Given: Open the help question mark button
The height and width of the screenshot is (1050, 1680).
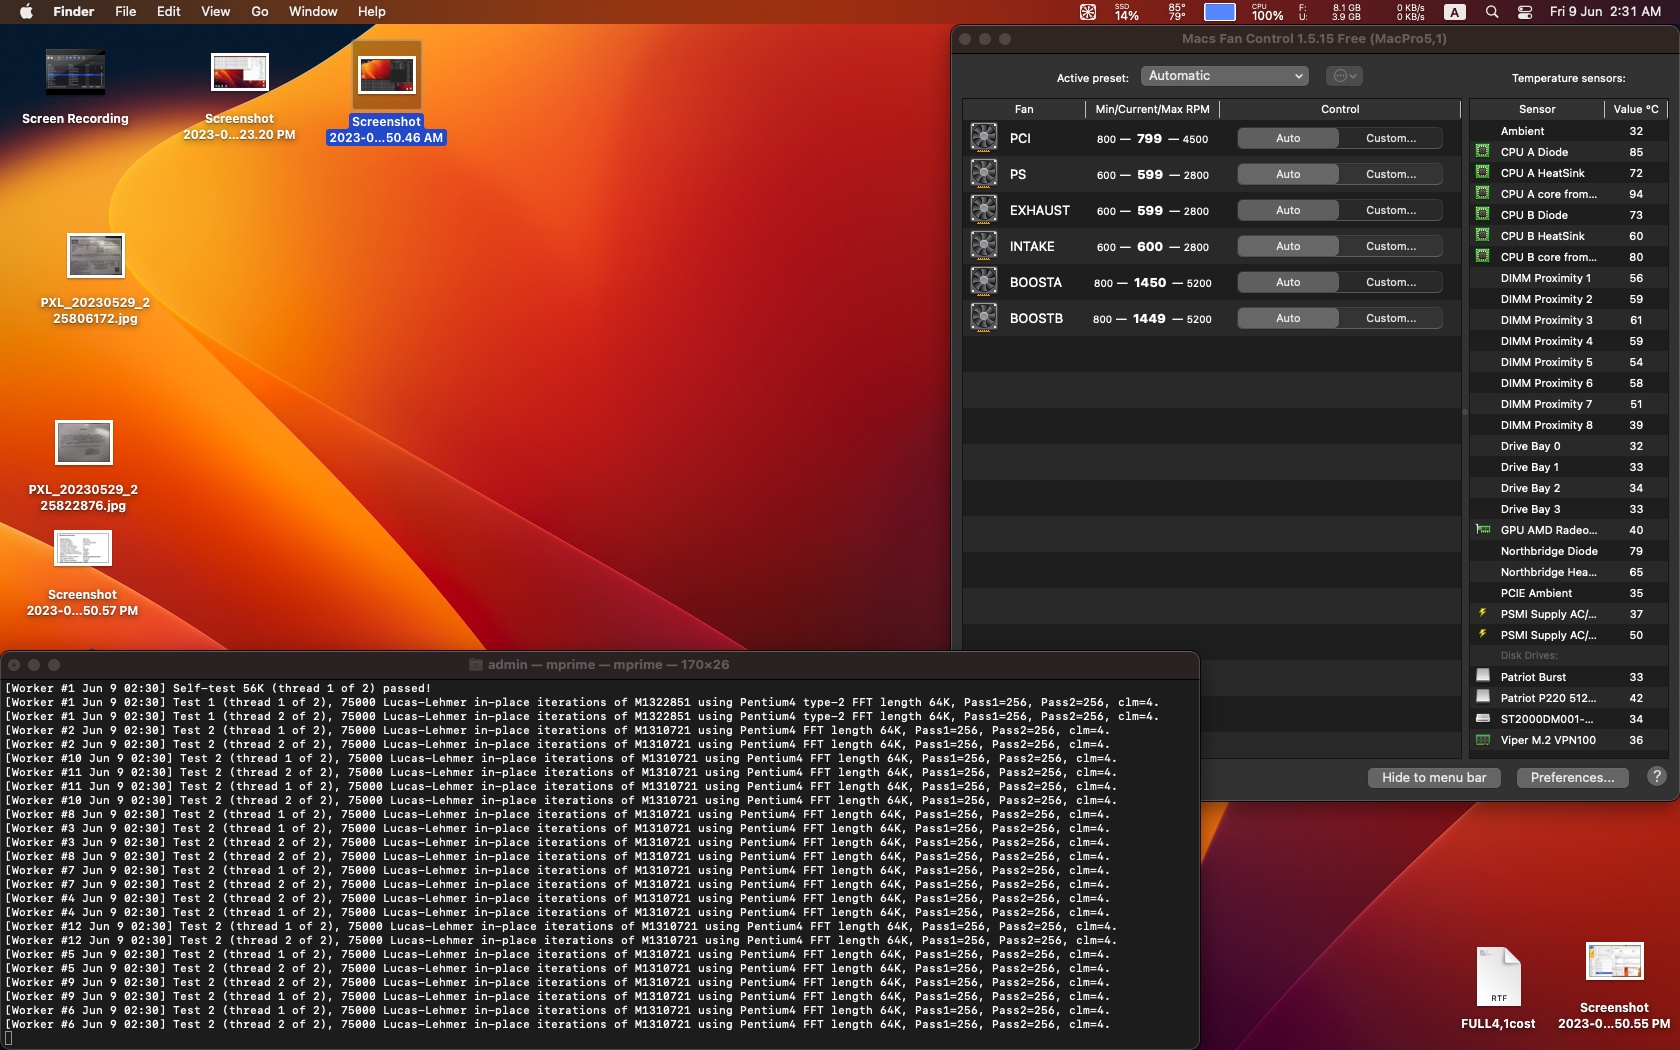Looking at the screenshot, I should point(1657,777).
